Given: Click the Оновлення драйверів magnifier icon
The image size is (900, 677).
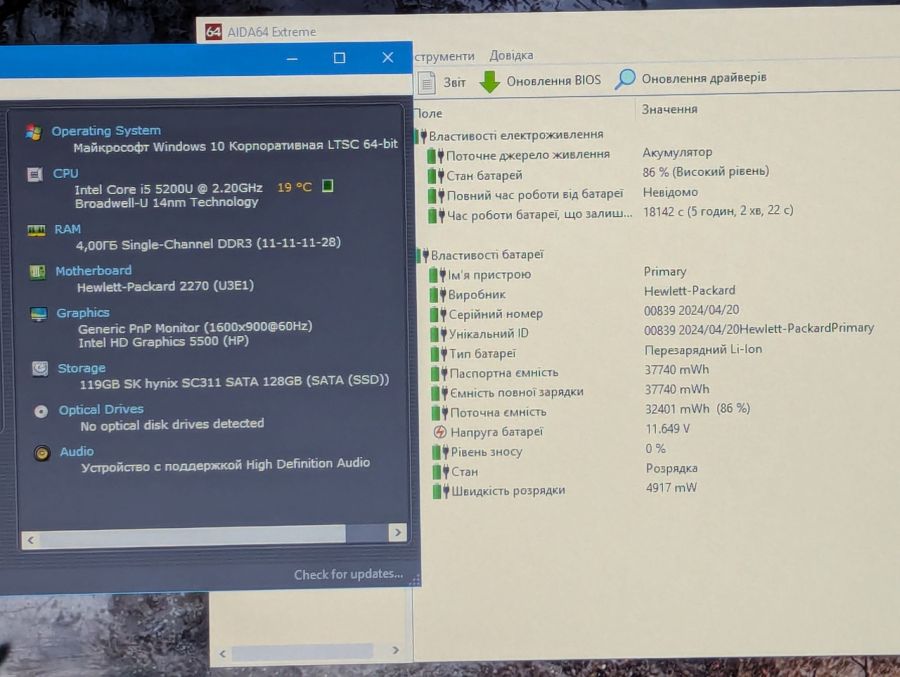Looking at the screenshot, I should [x=625, y=79].
